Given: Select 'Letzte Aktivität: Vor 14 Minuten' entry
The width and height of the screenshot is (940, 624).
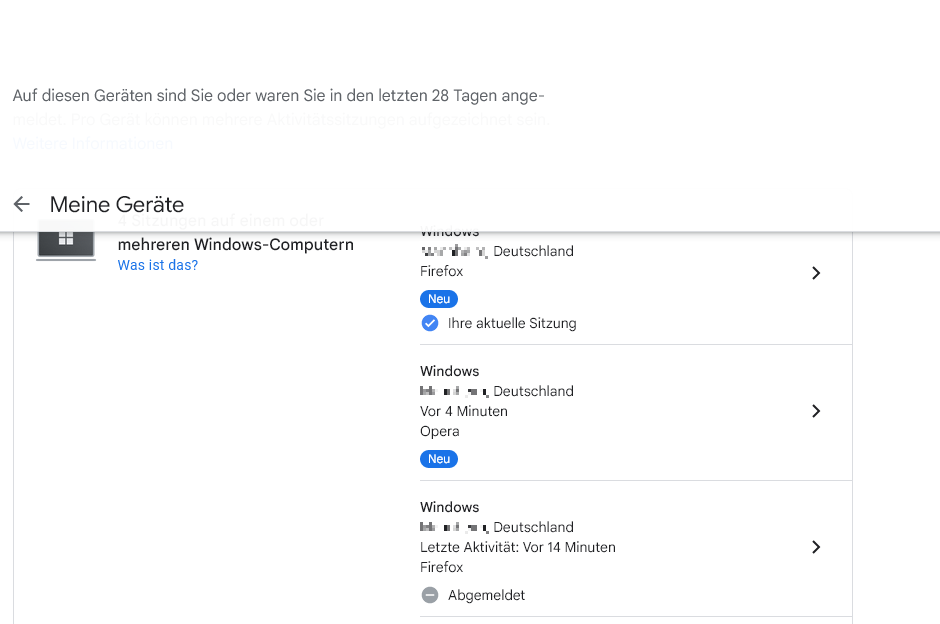Looking at the screenshot, I should coord(518,547).
